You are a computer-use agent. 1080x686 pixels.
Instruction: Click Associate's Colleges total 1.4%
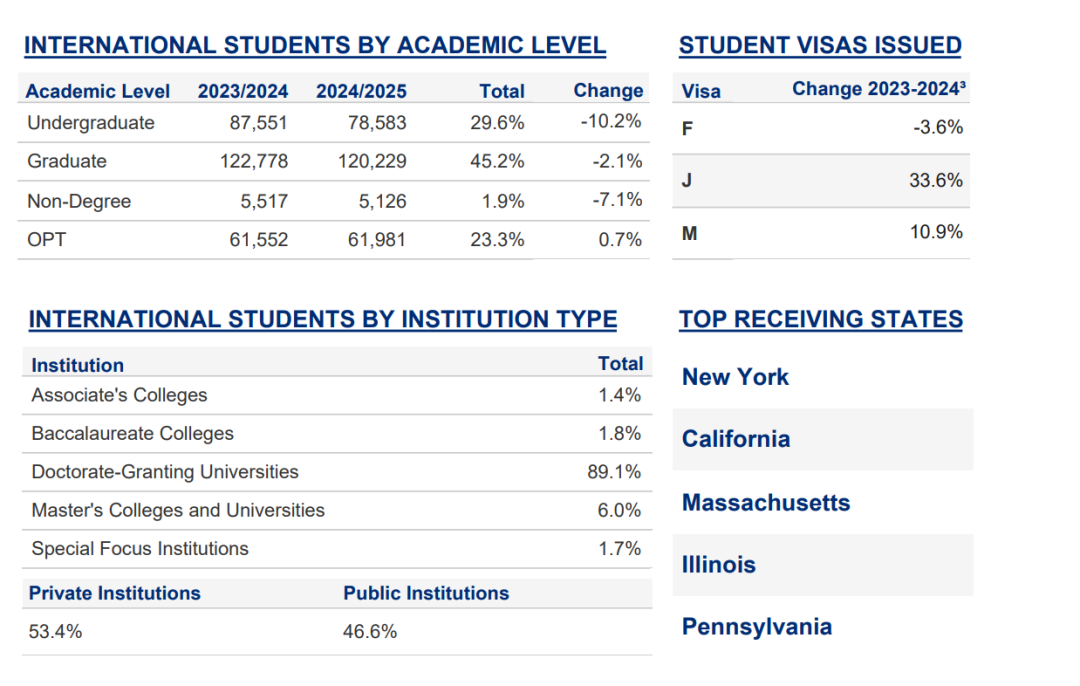tap(620, 395)
